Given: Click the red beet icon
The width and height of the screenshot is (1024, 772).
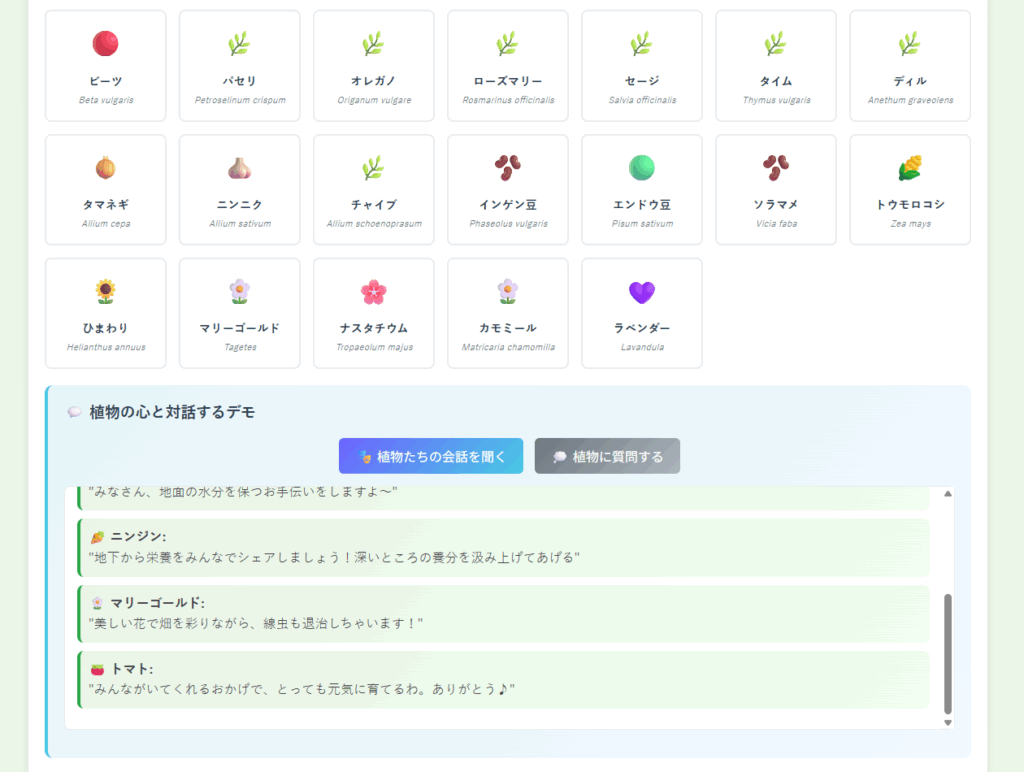Looking at the screenshot, I should 105,43.
